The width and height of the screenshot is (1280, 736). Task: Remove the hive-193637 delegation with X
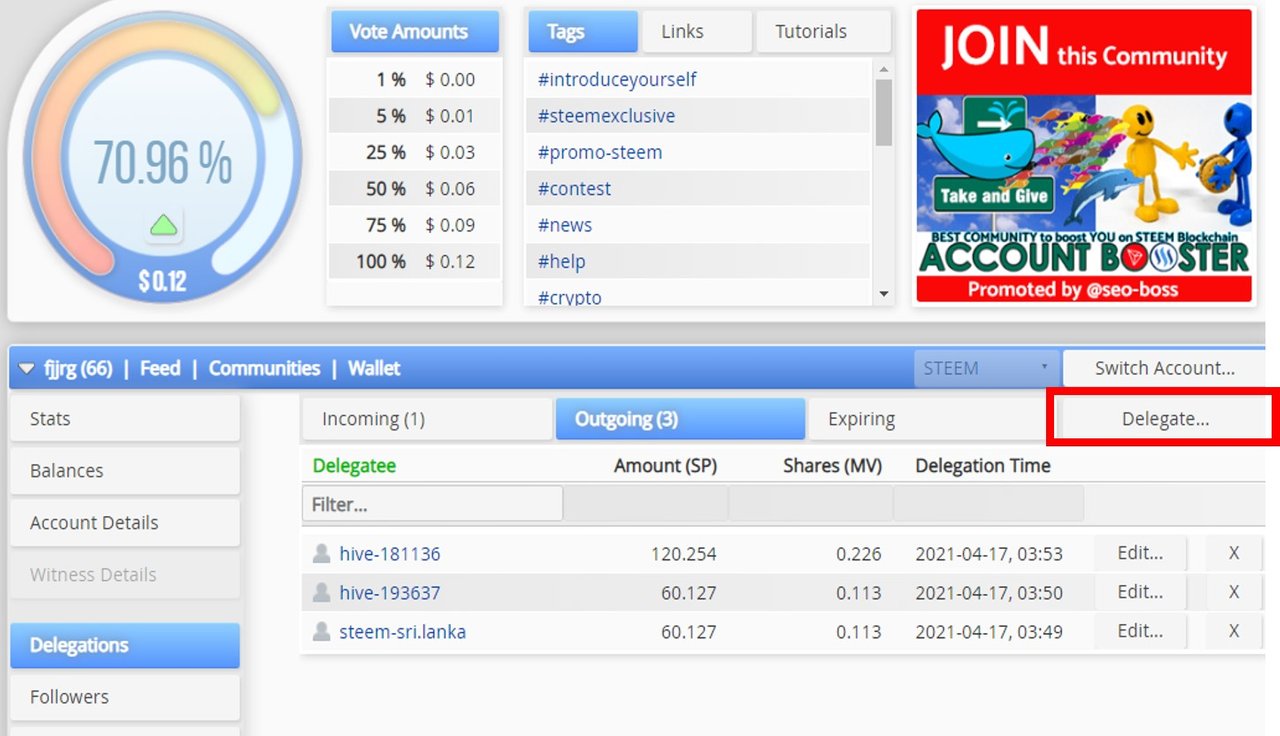coord(1234,592)
